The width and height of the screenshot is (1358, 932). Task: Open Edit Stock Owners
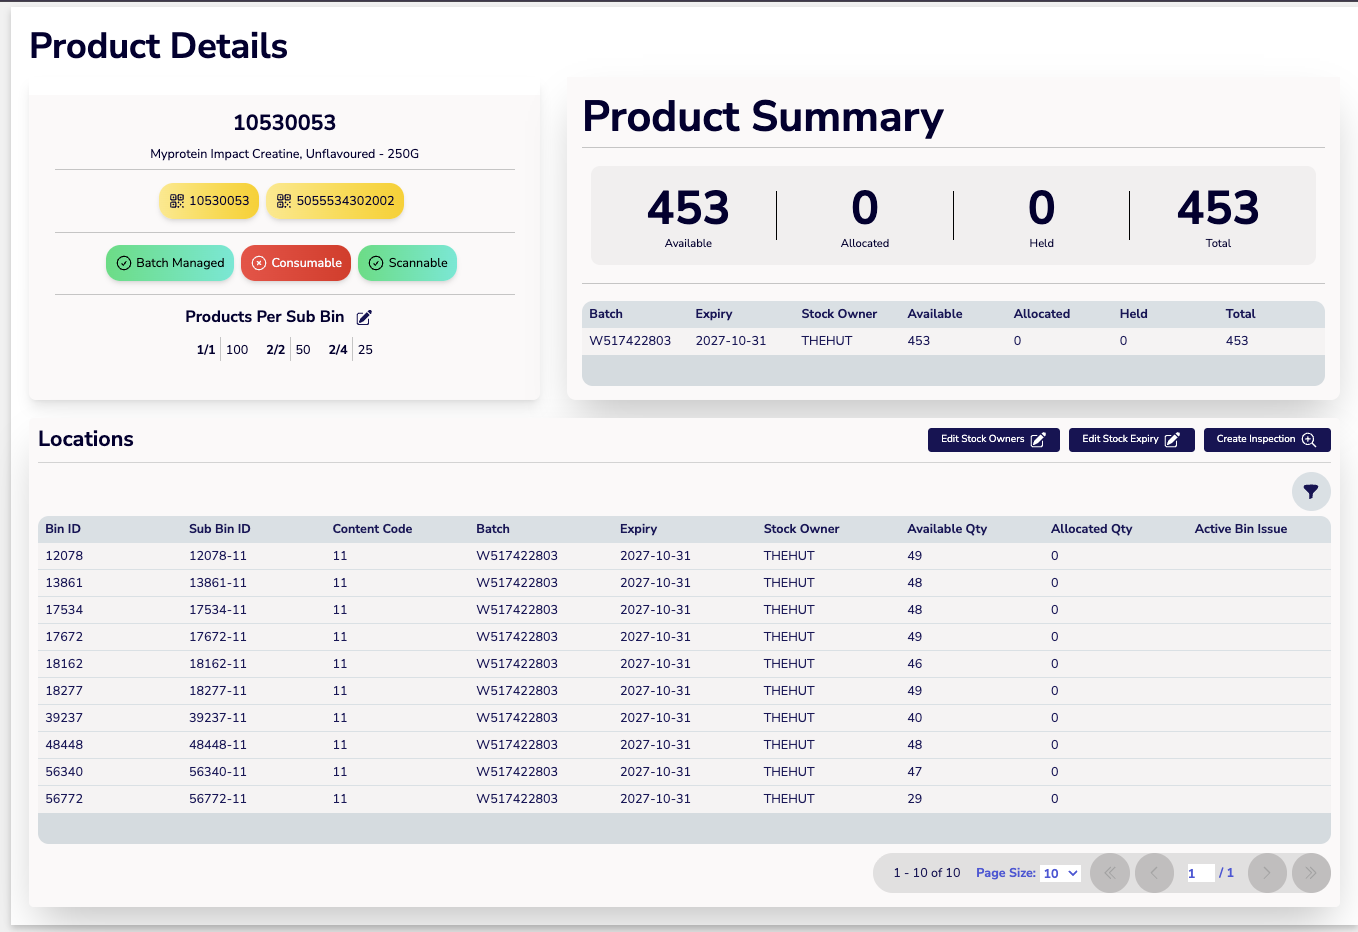pos(993,439)
